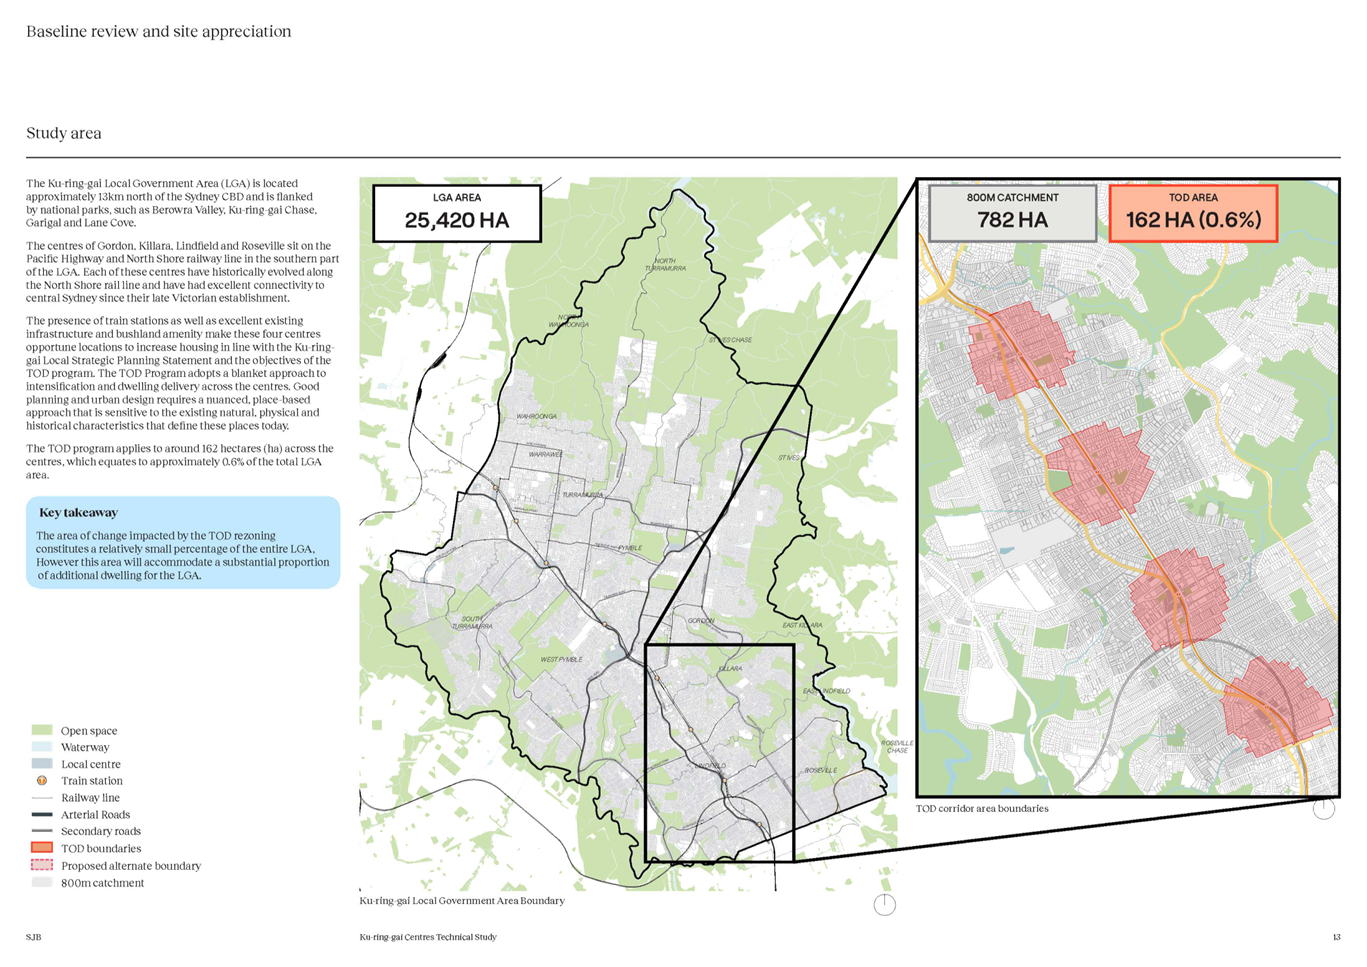The width and height of the screenshot is (1367, 967).
Task: Click the page number 13
Action: pyautogui.click(x=1336, y=937)
